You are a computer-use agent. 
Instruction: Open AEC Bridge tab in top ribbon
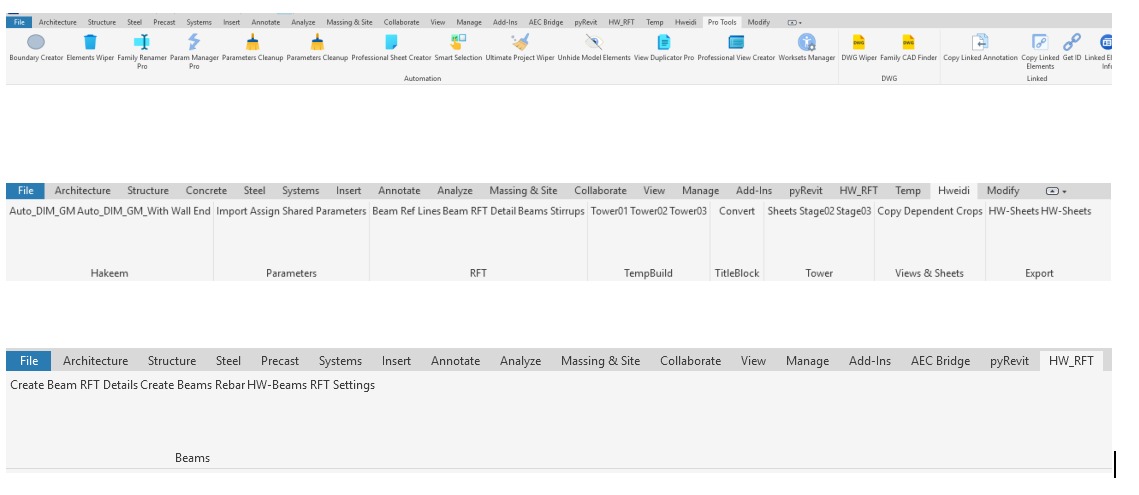[546, 23]
